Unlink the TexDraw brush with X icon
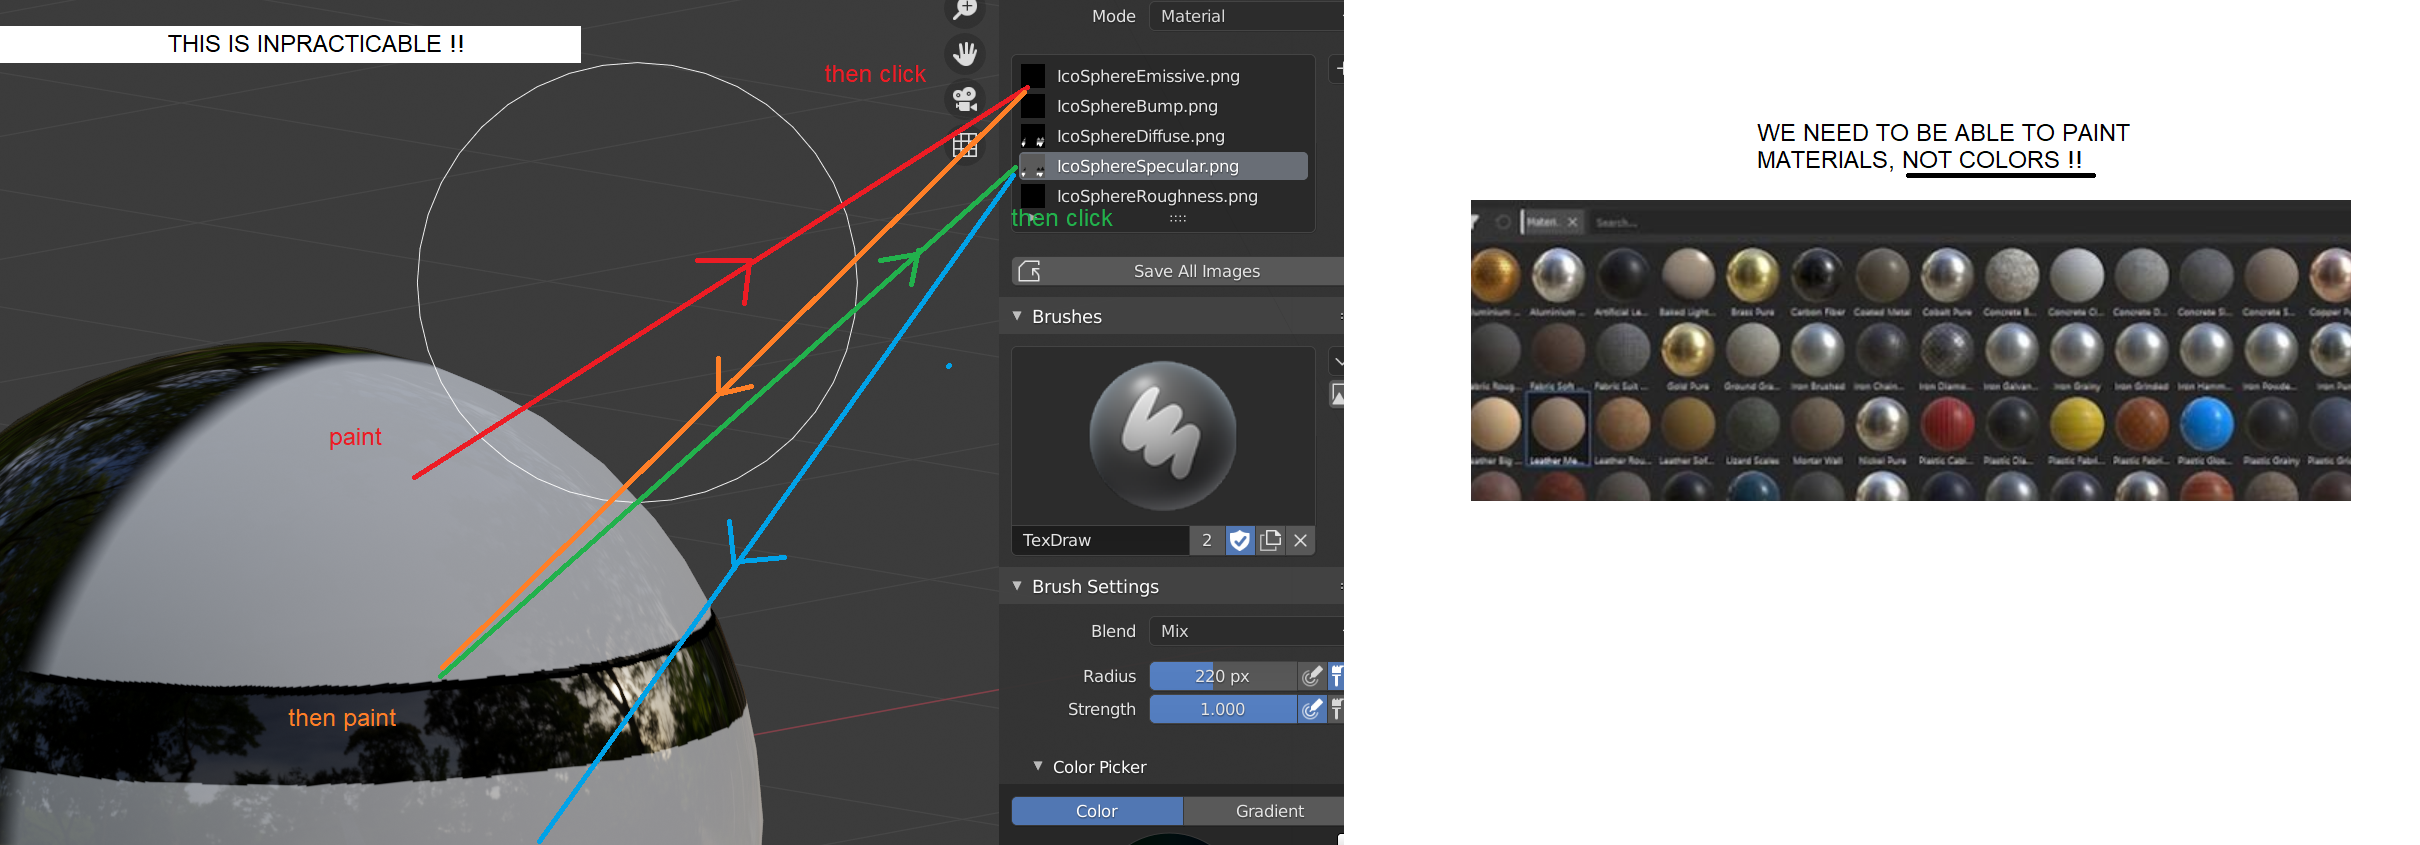The image size is (2420, 845). pyautogui.click(x=1300, y=540)
